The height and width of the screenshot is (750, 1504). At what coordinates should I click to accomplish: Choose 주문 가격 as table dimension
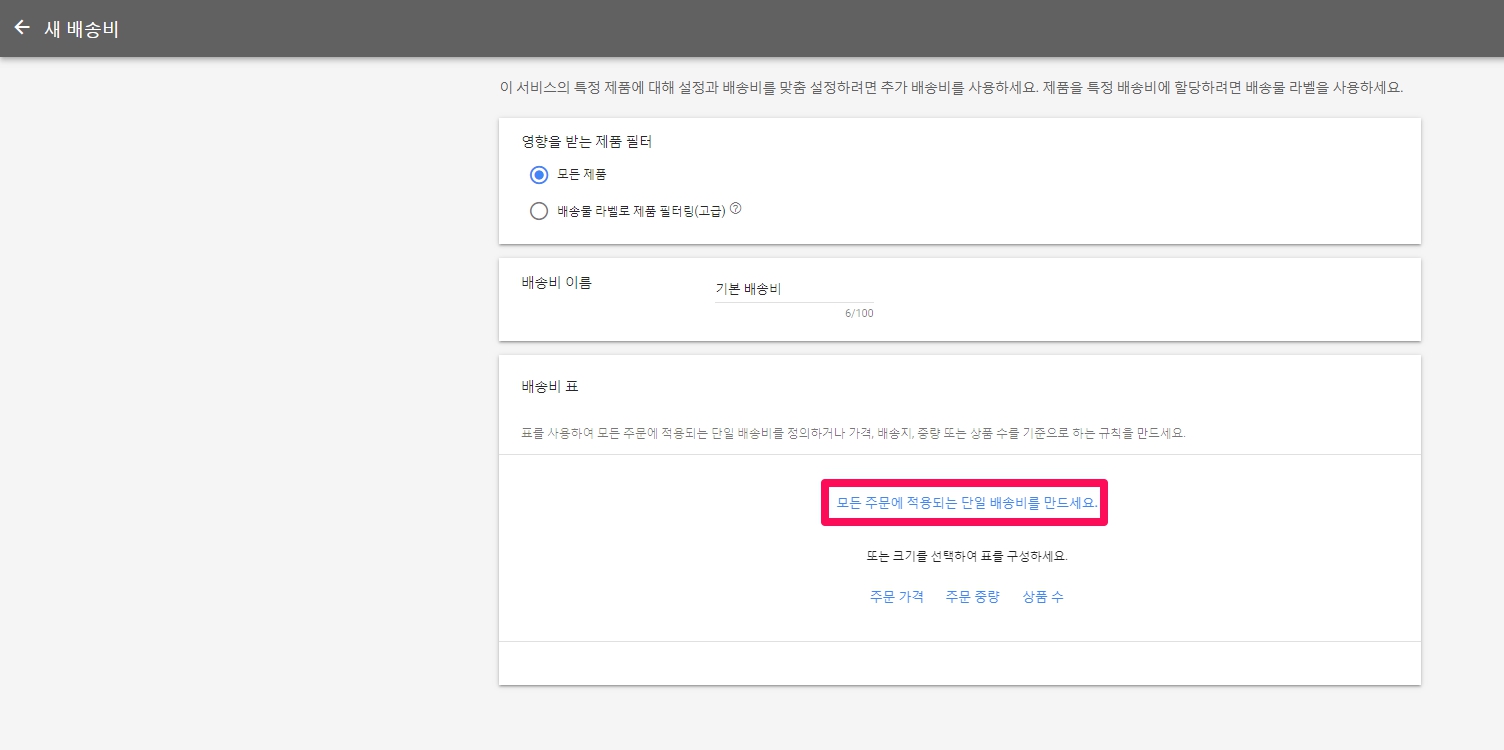[896, 597]
